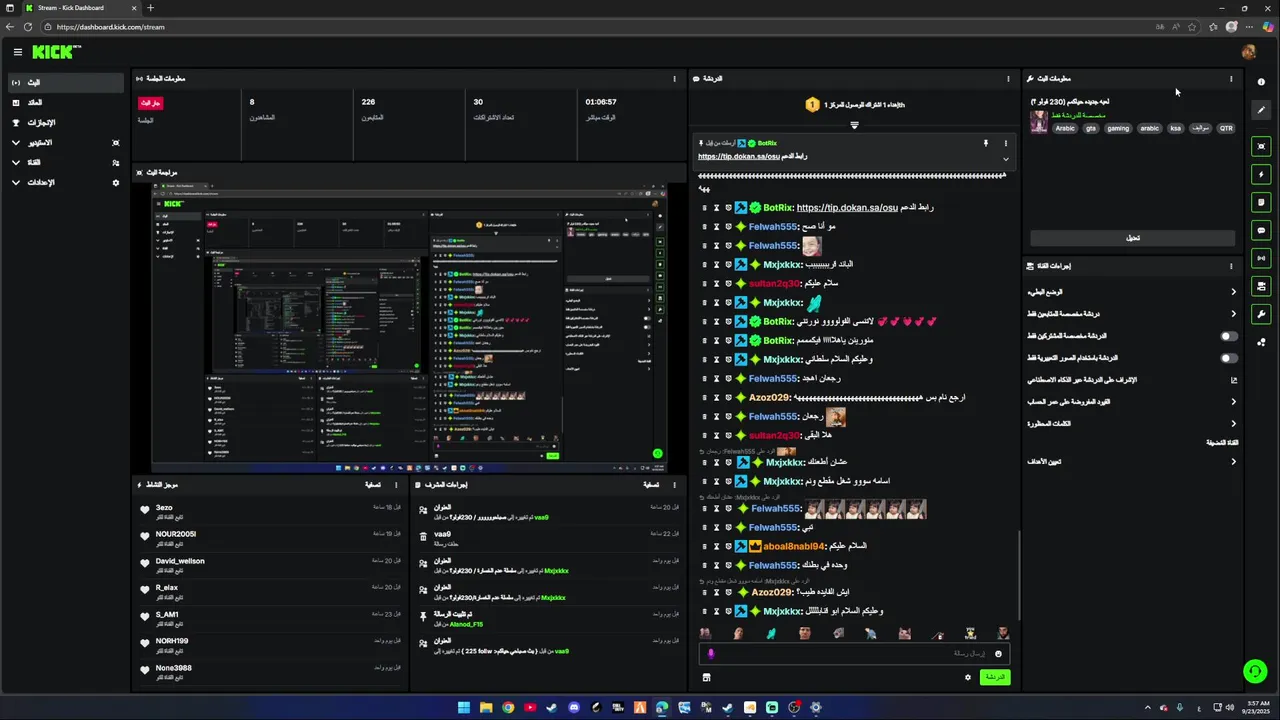Click the 'gaming' stream tag
Viewport: 1280px width, 720px height.
[1118, 128]
